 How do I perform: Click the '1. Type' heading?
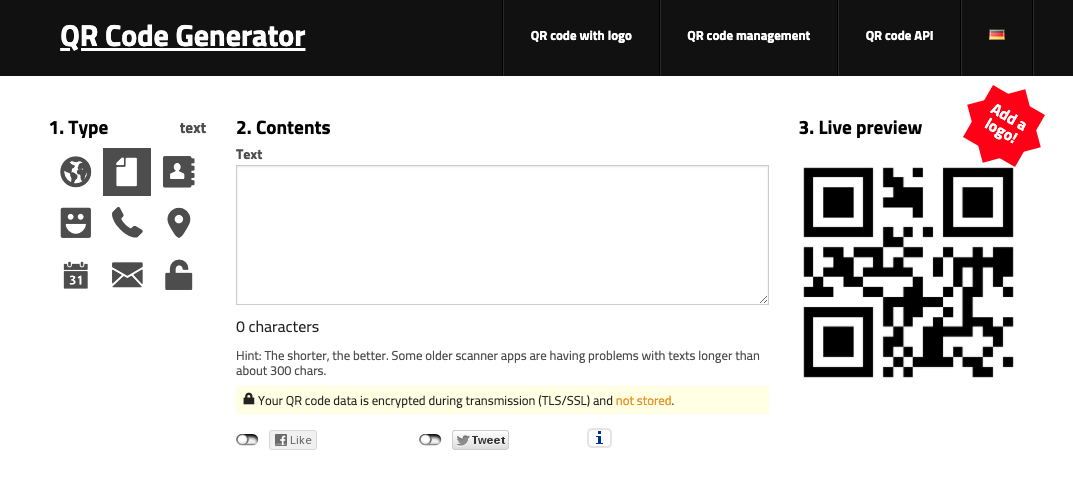click(x=79, y=128)
